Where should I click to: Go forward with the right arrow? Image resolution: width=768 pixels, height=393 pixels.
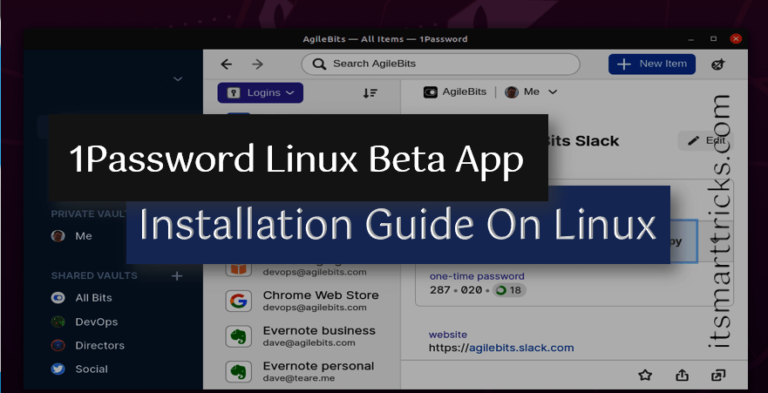(258, 64)
